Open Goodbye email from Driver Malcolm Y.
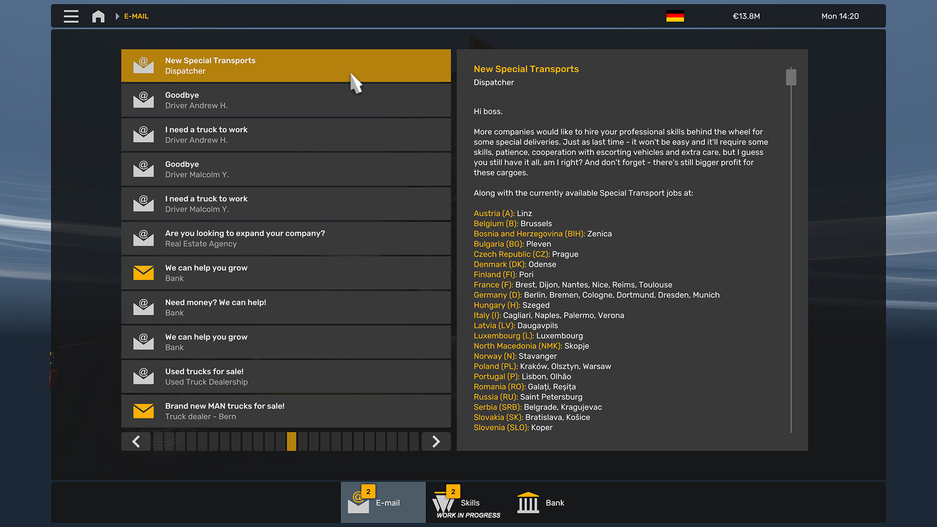Viewport: 937px width, 527px height. point(286,170)
